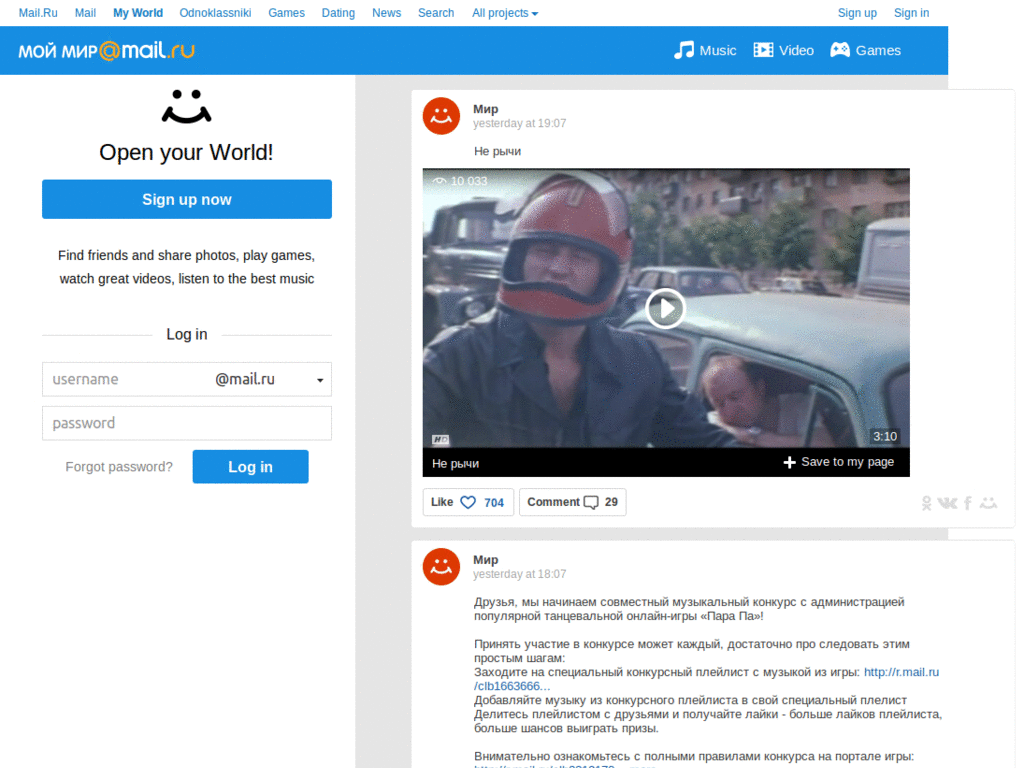Like the Не рычи video post
Screen dimensions: 1024x768
(468, 502)
